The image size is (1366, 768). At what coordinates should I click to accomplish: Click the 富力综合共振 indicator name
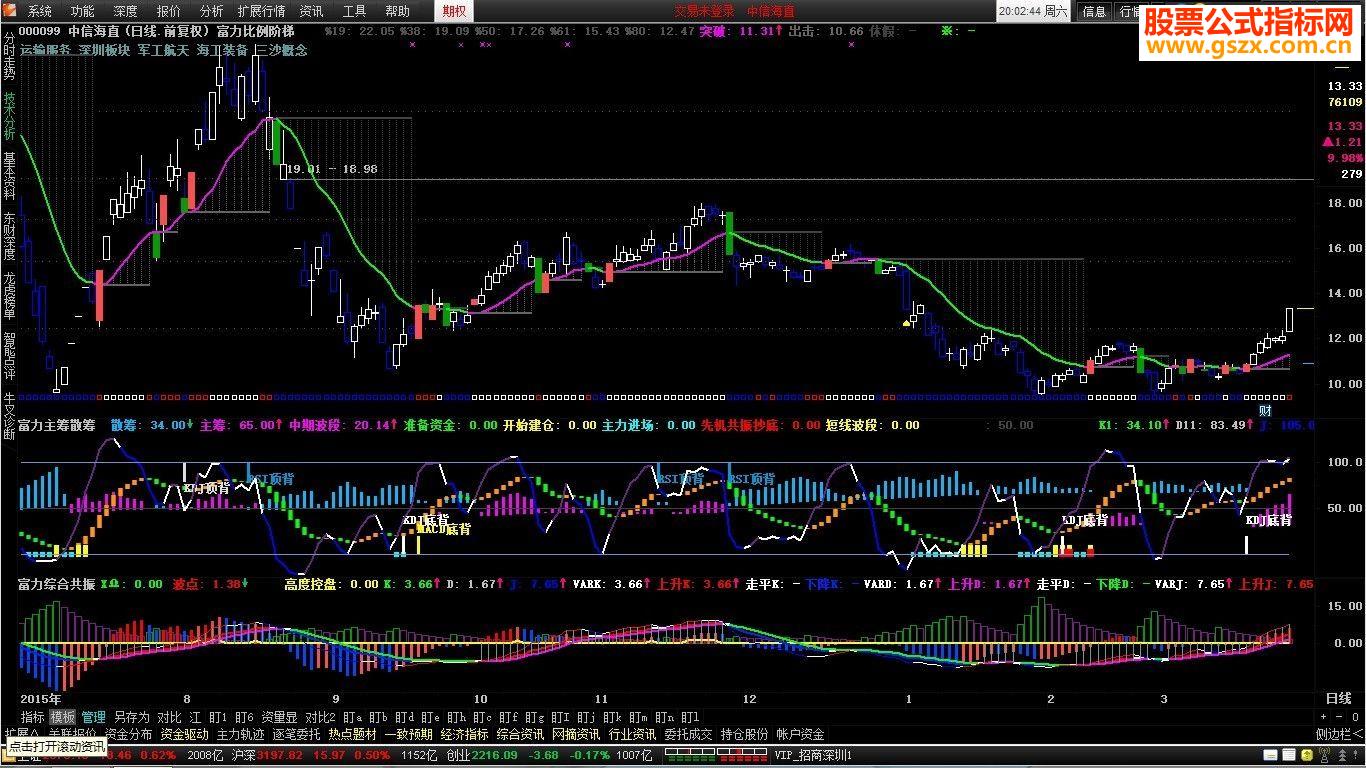click(57, 584)
